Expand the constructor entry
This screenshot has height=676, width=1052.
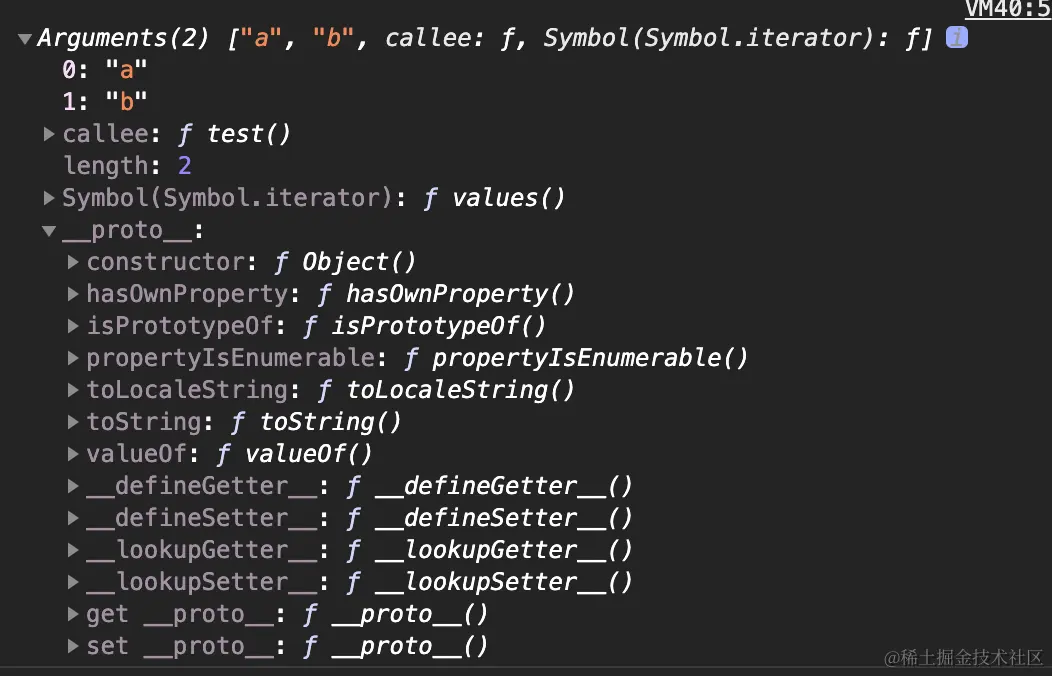tap(74, 262)
